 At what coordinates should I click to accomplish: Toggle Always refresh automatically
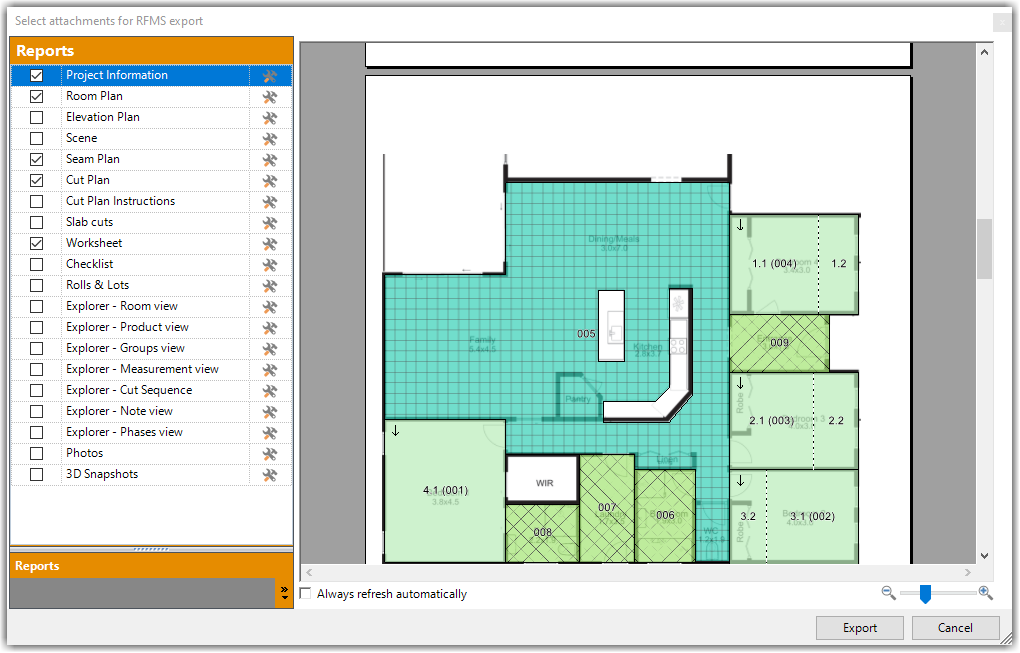coord(306,593)
